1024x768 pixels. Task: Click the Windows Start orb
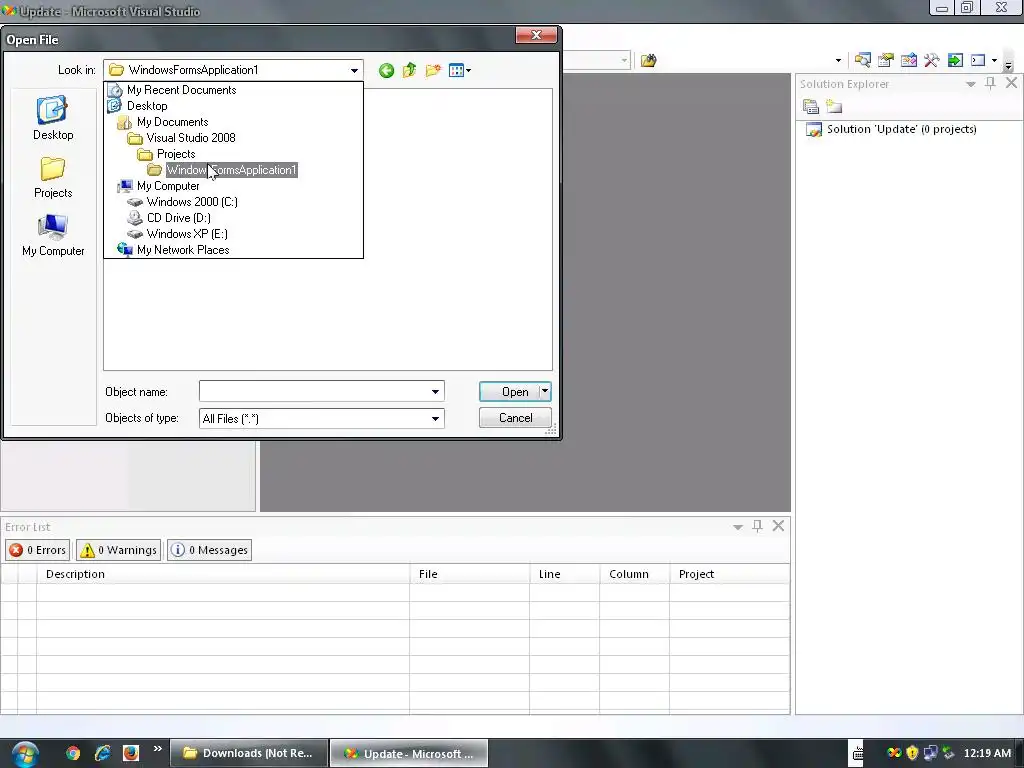25,754
